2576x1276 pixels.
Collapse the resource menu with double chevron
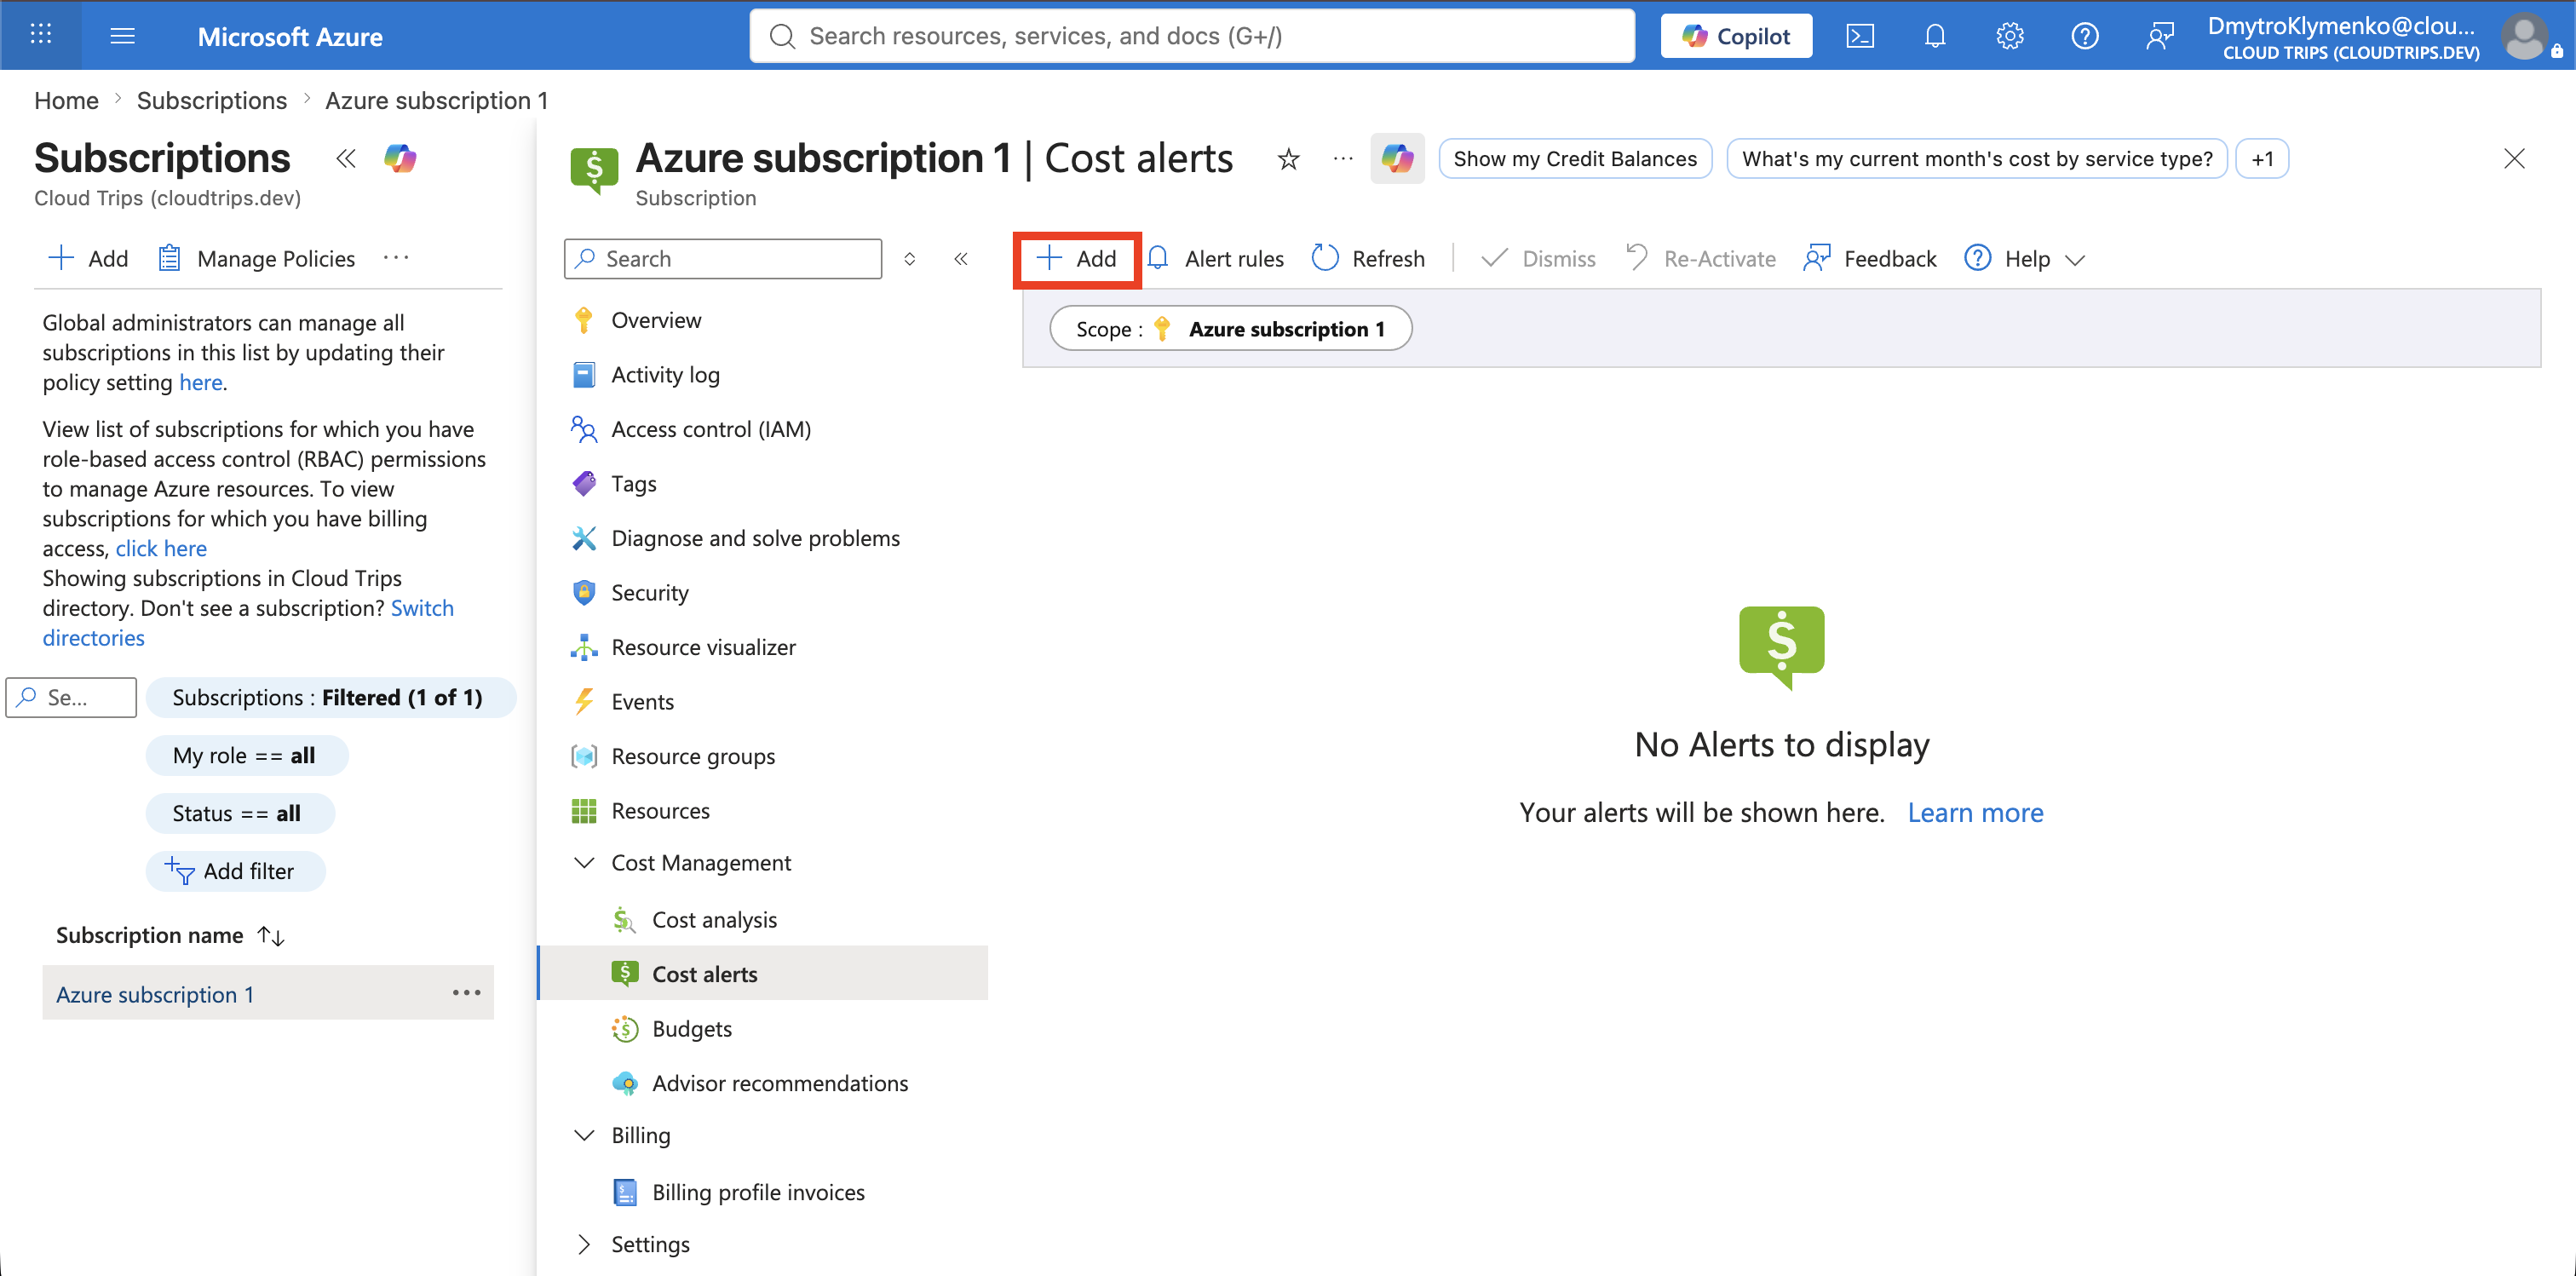point(961,258)
